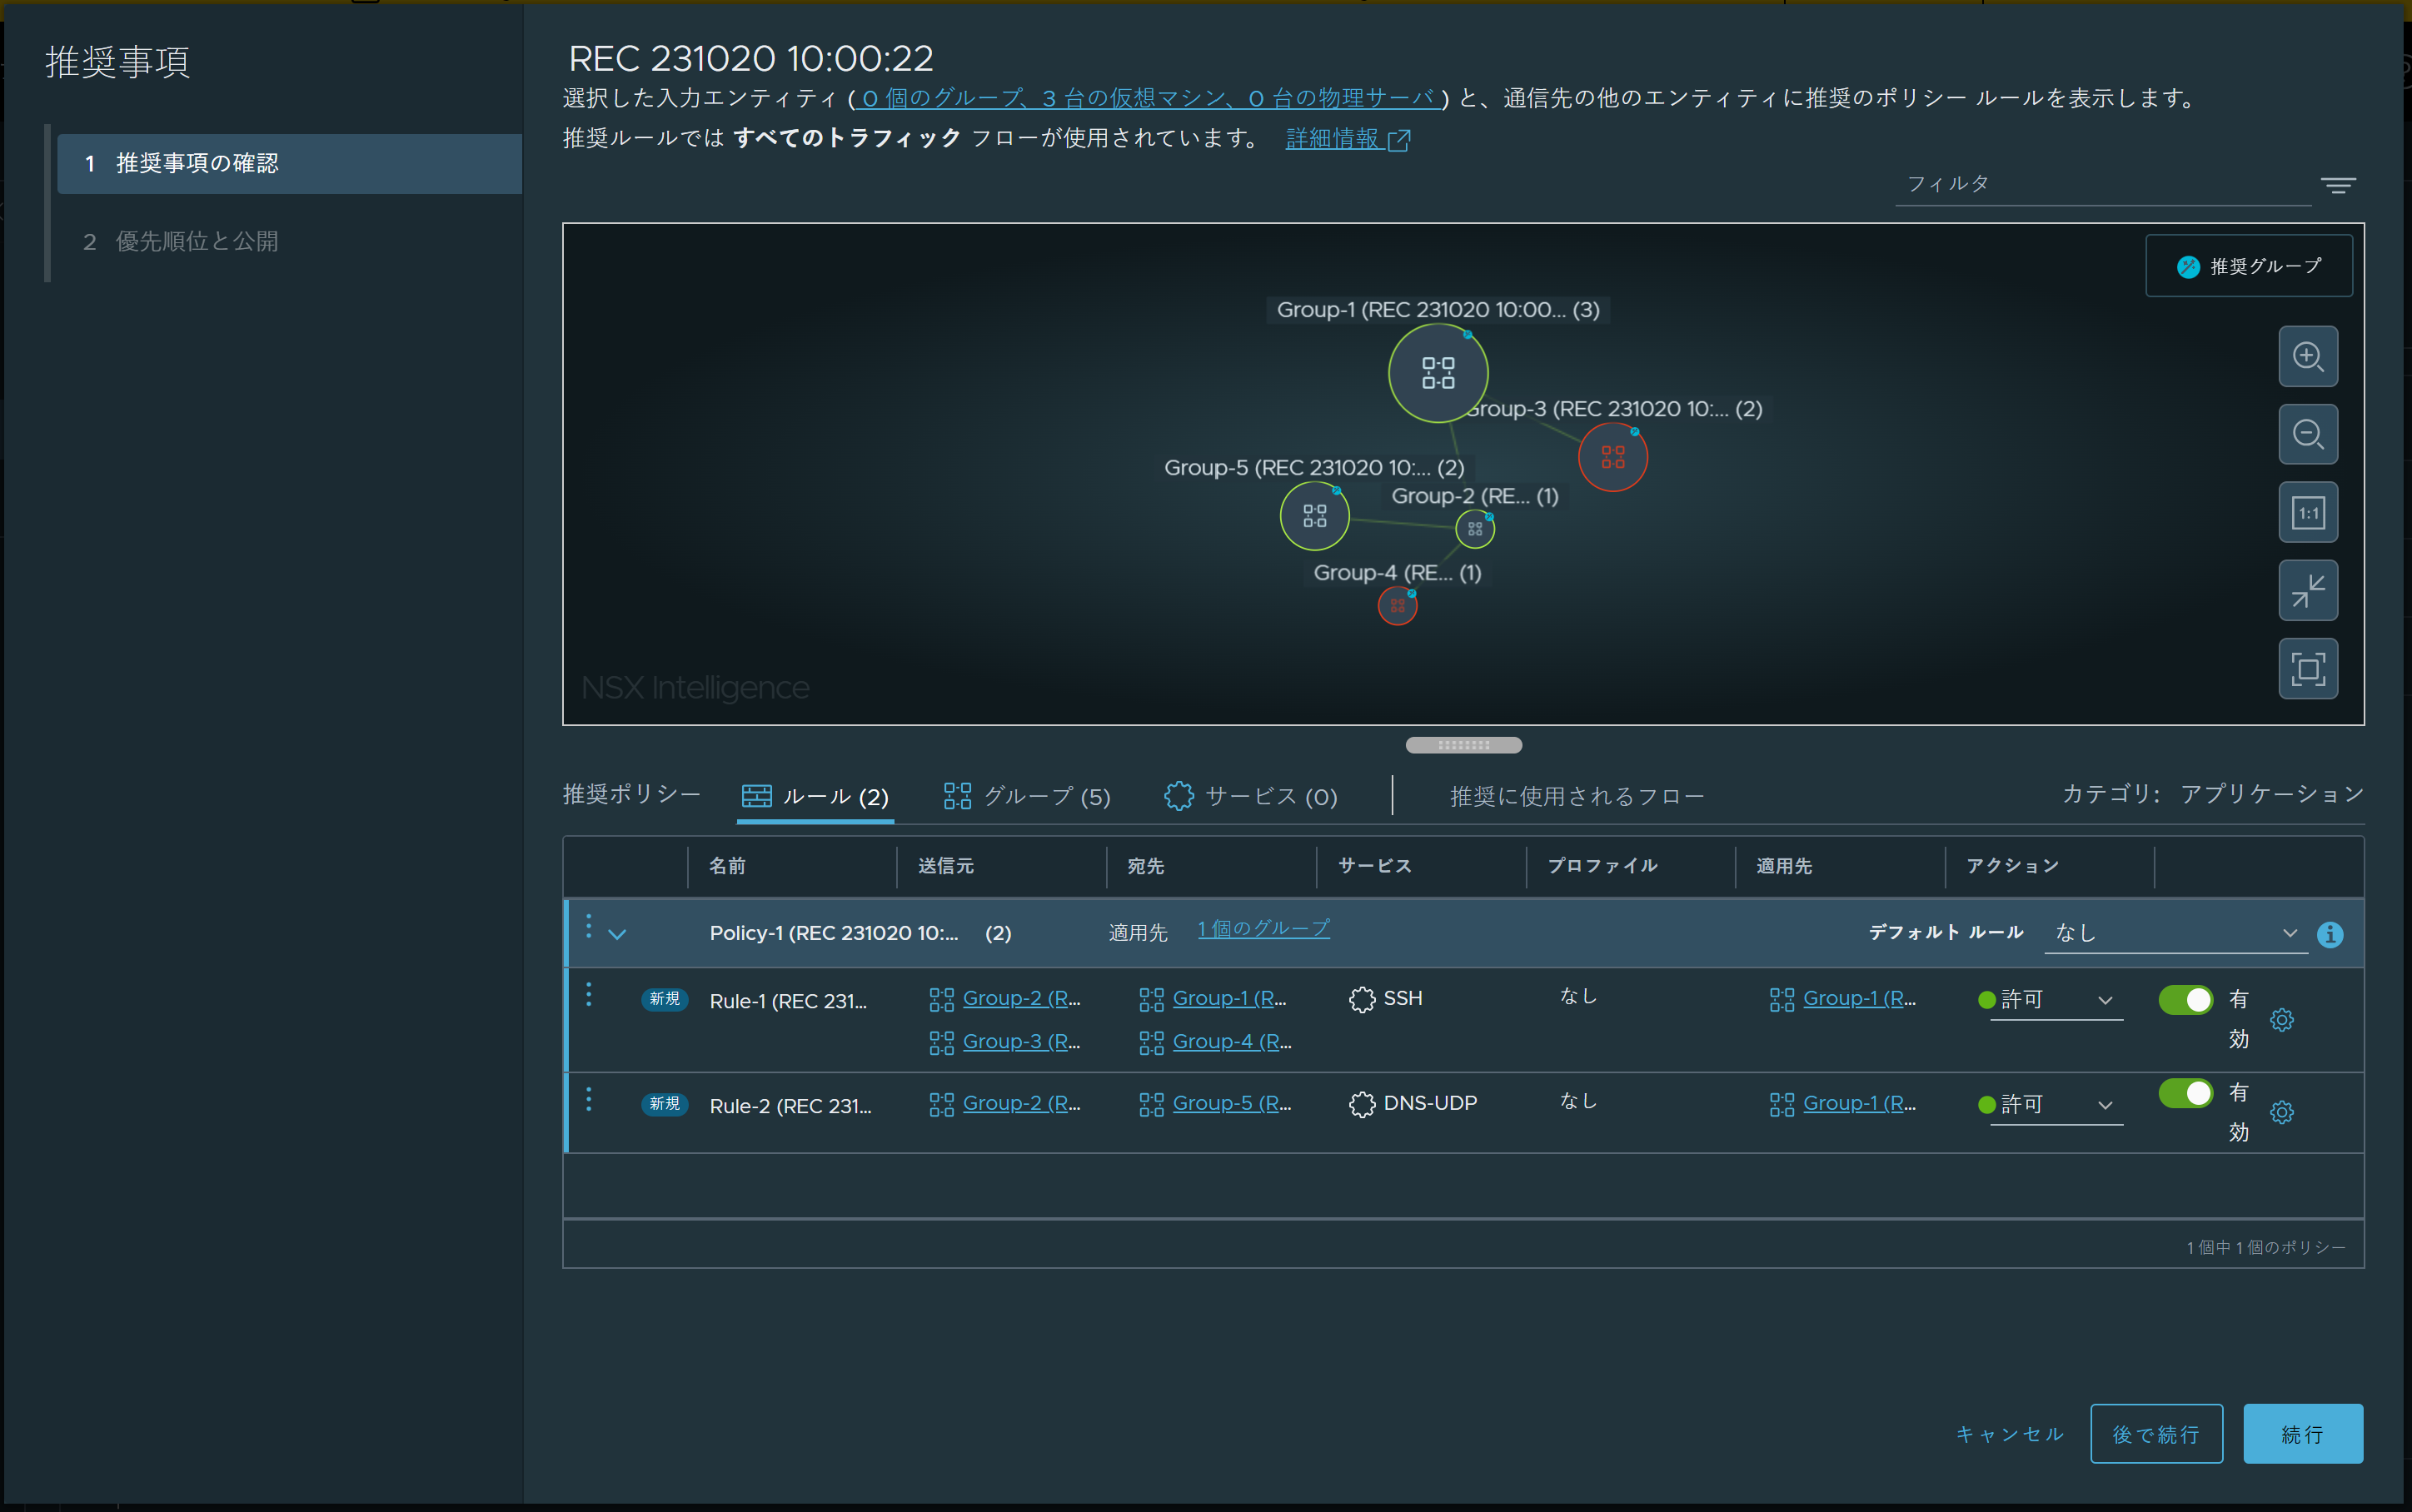The width and height of the screenshot is (2412, 1512).
Task: Disable the Rule-2 enabled toggle
Action: click(2185, 1093)
